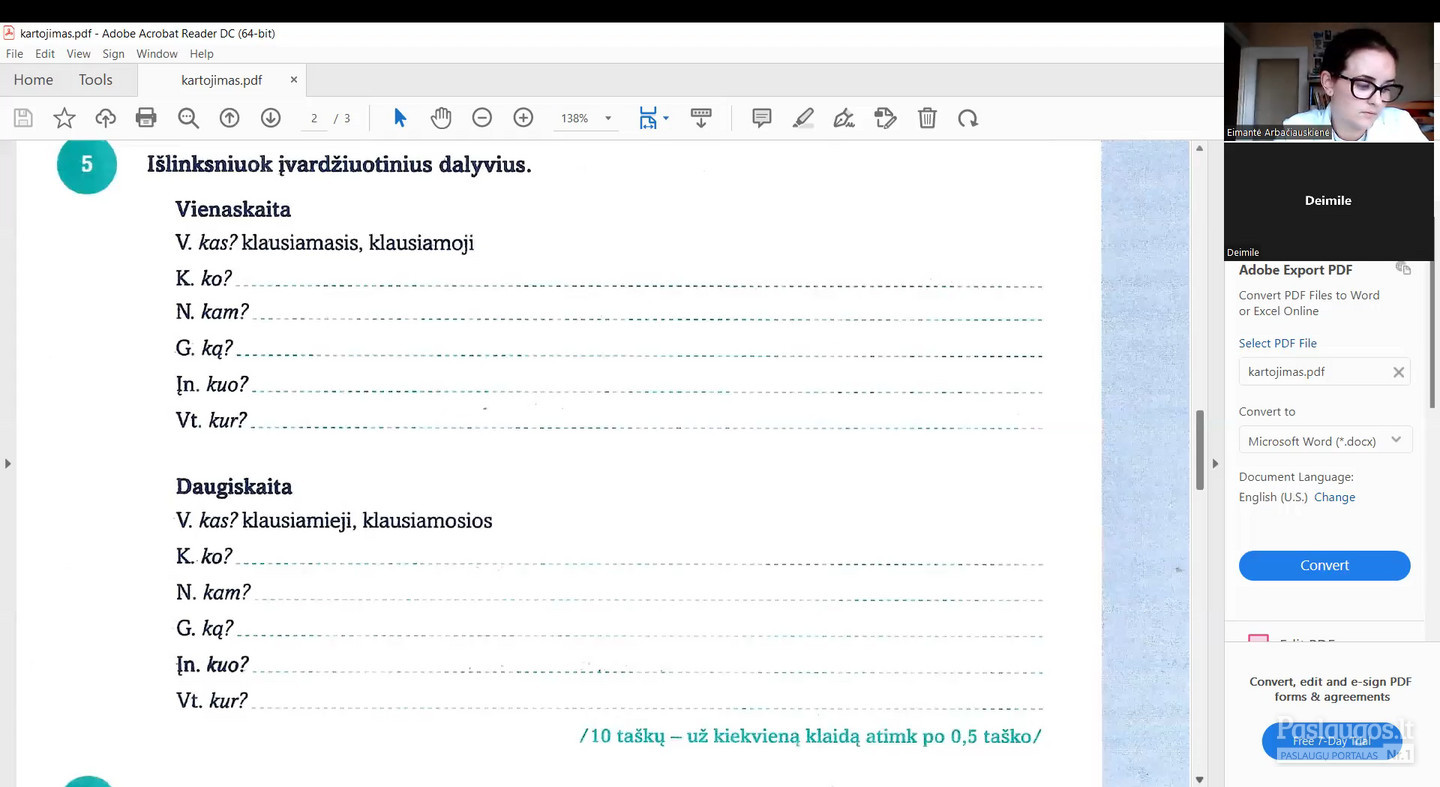Switch to the Home tab
This screenshot has height=787, width=1440.
pyautogui.click(x=33, y=80)
